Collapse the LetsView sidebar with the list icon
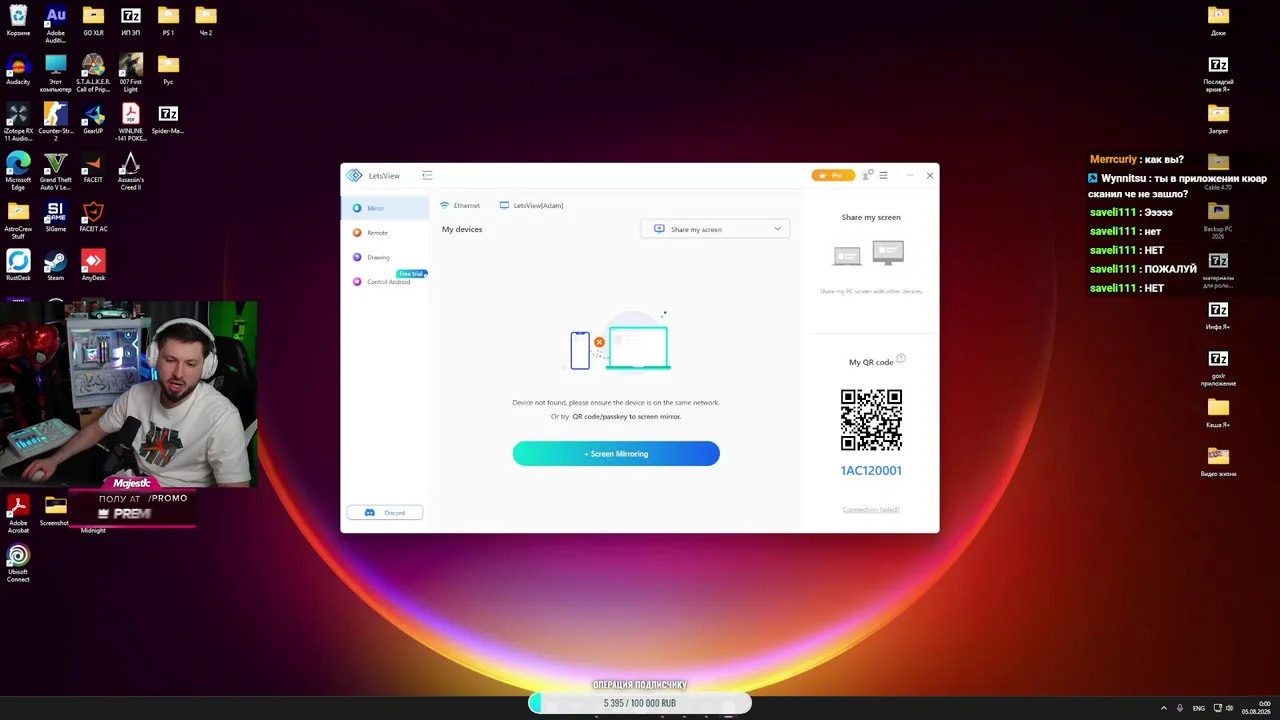Image resolution: width=1280 pixels, height=720 pixels. point(427,175)
